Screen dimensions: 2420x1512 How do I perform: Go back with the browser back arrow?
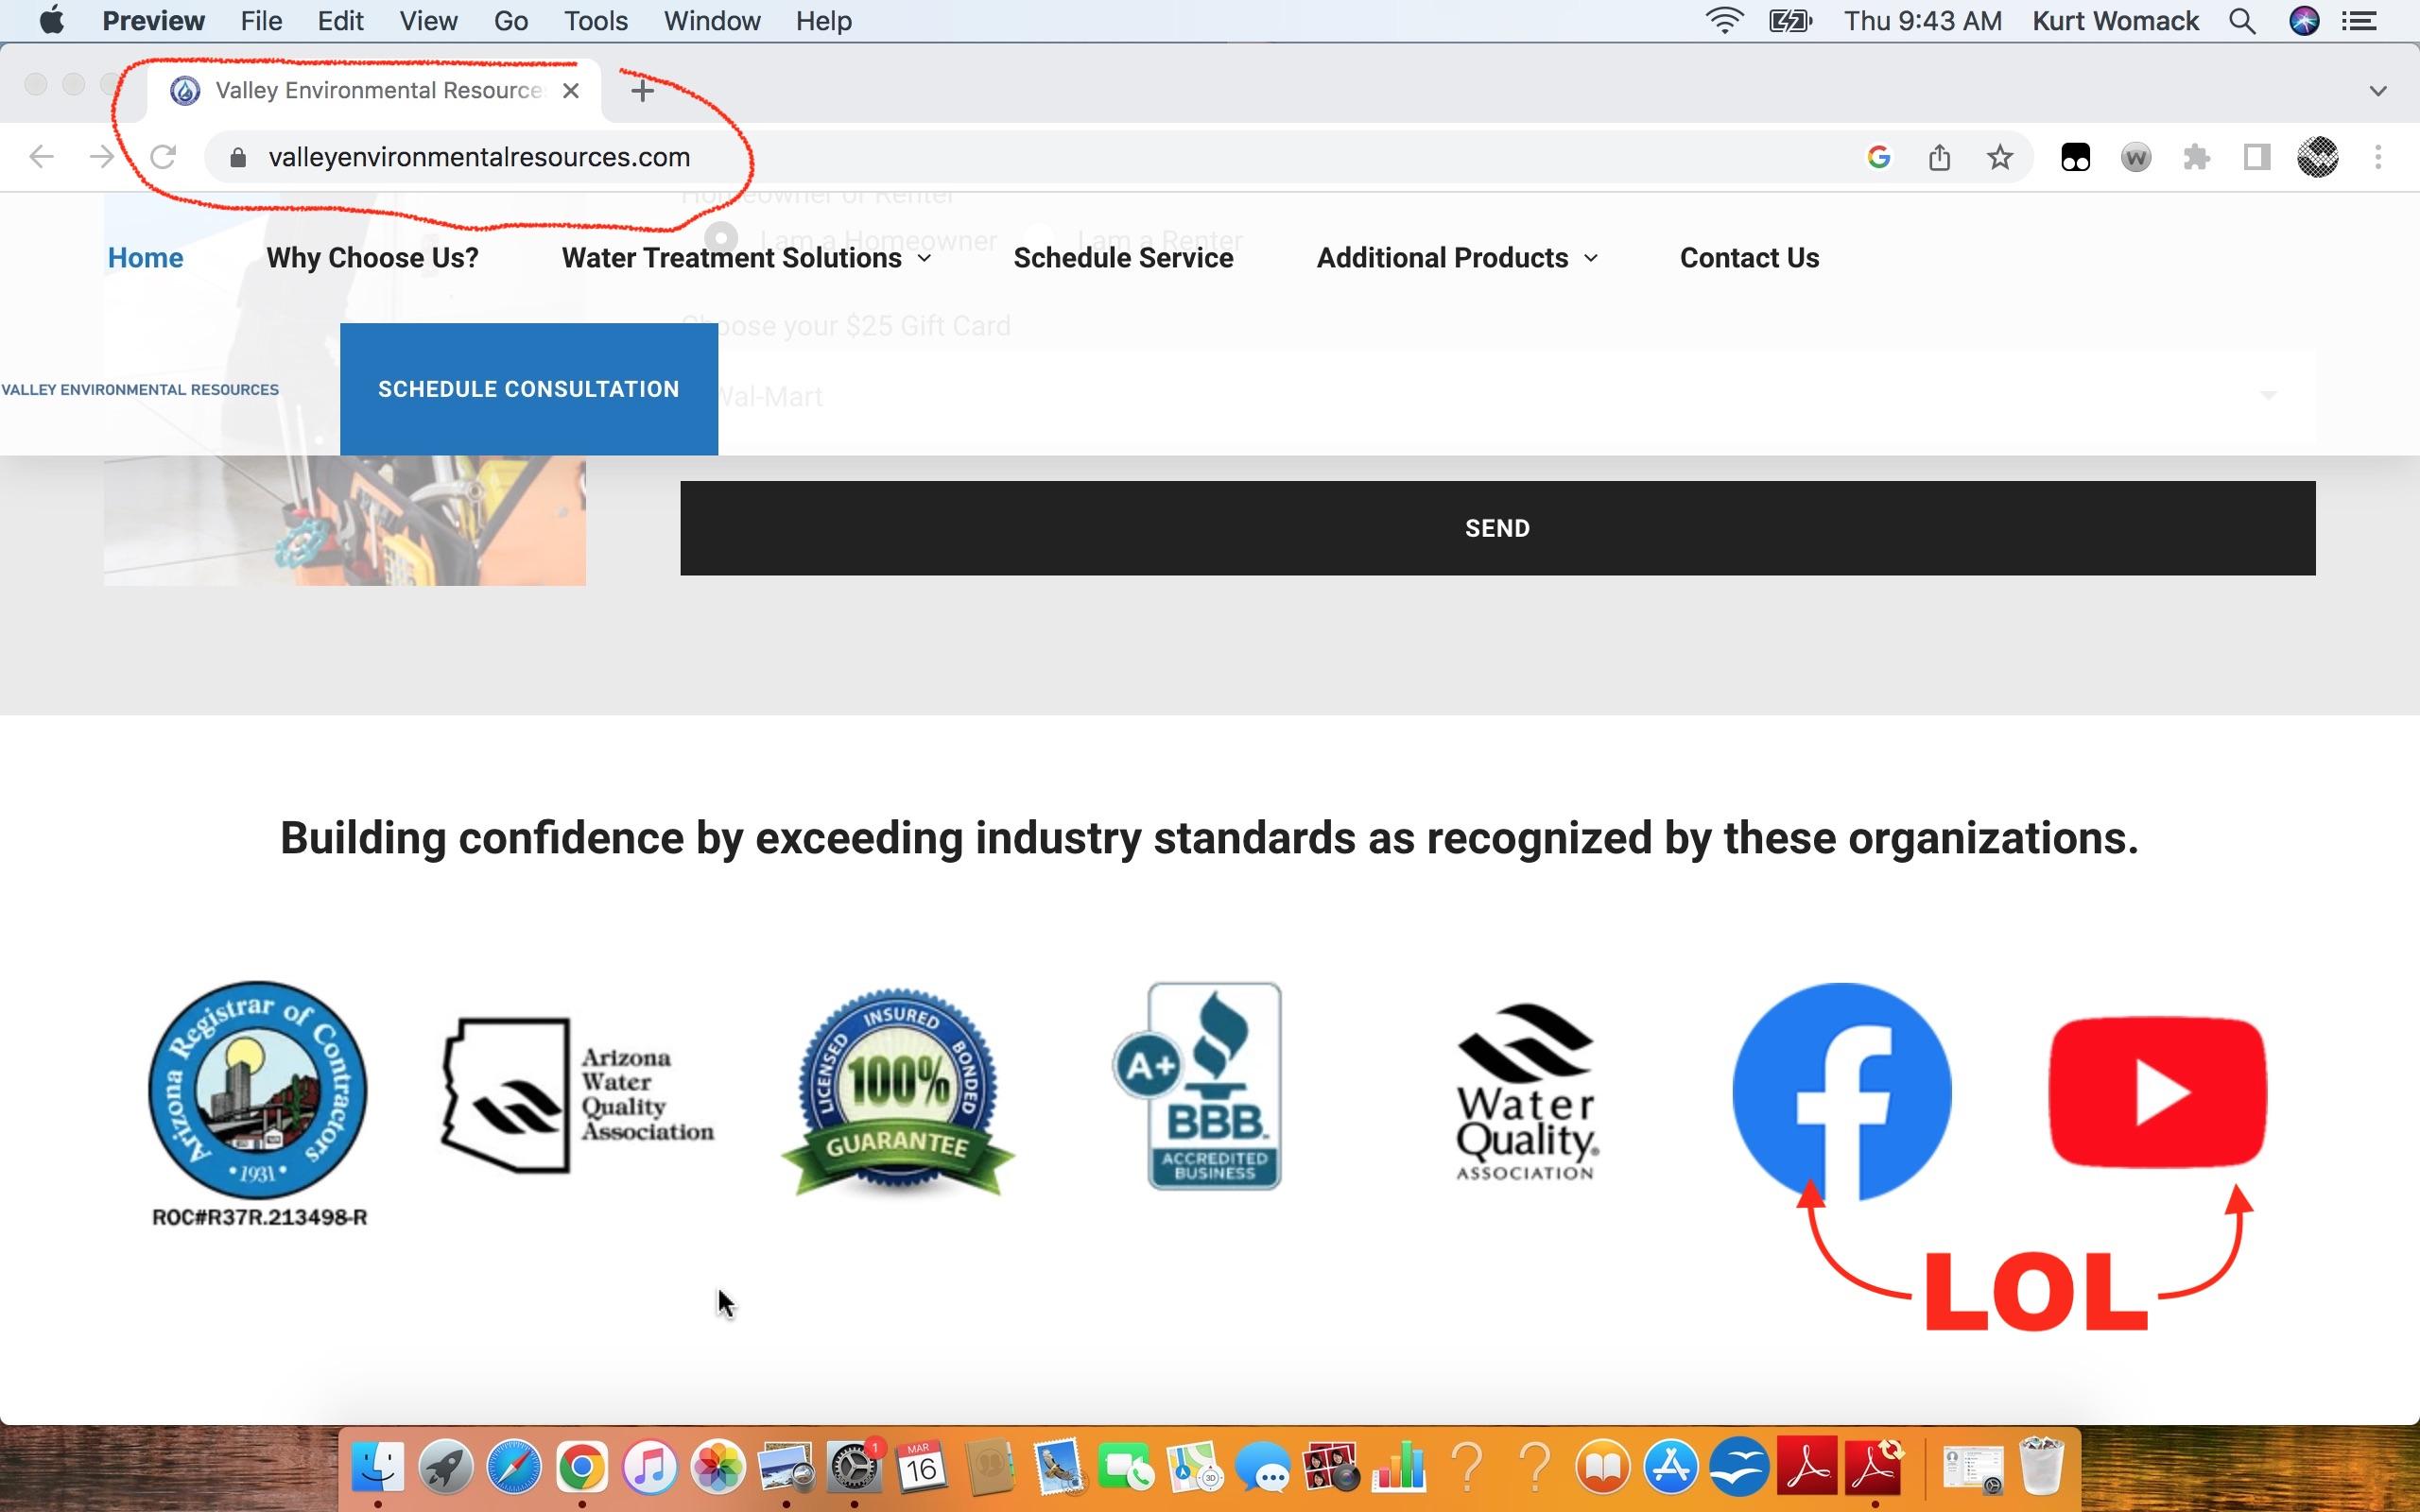[x=41, y=157]
